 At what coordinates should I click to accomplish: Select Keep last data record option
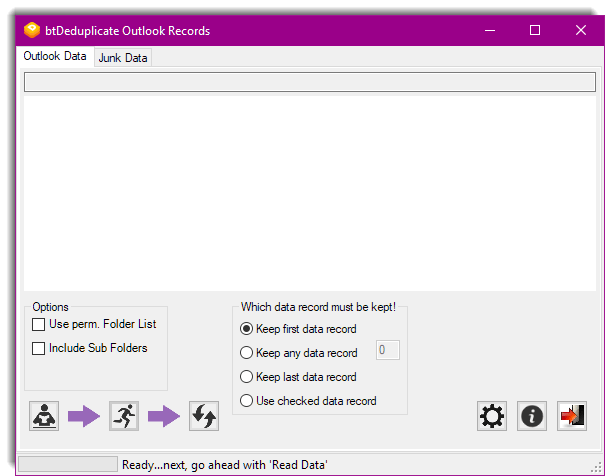[x=247, y=377]
